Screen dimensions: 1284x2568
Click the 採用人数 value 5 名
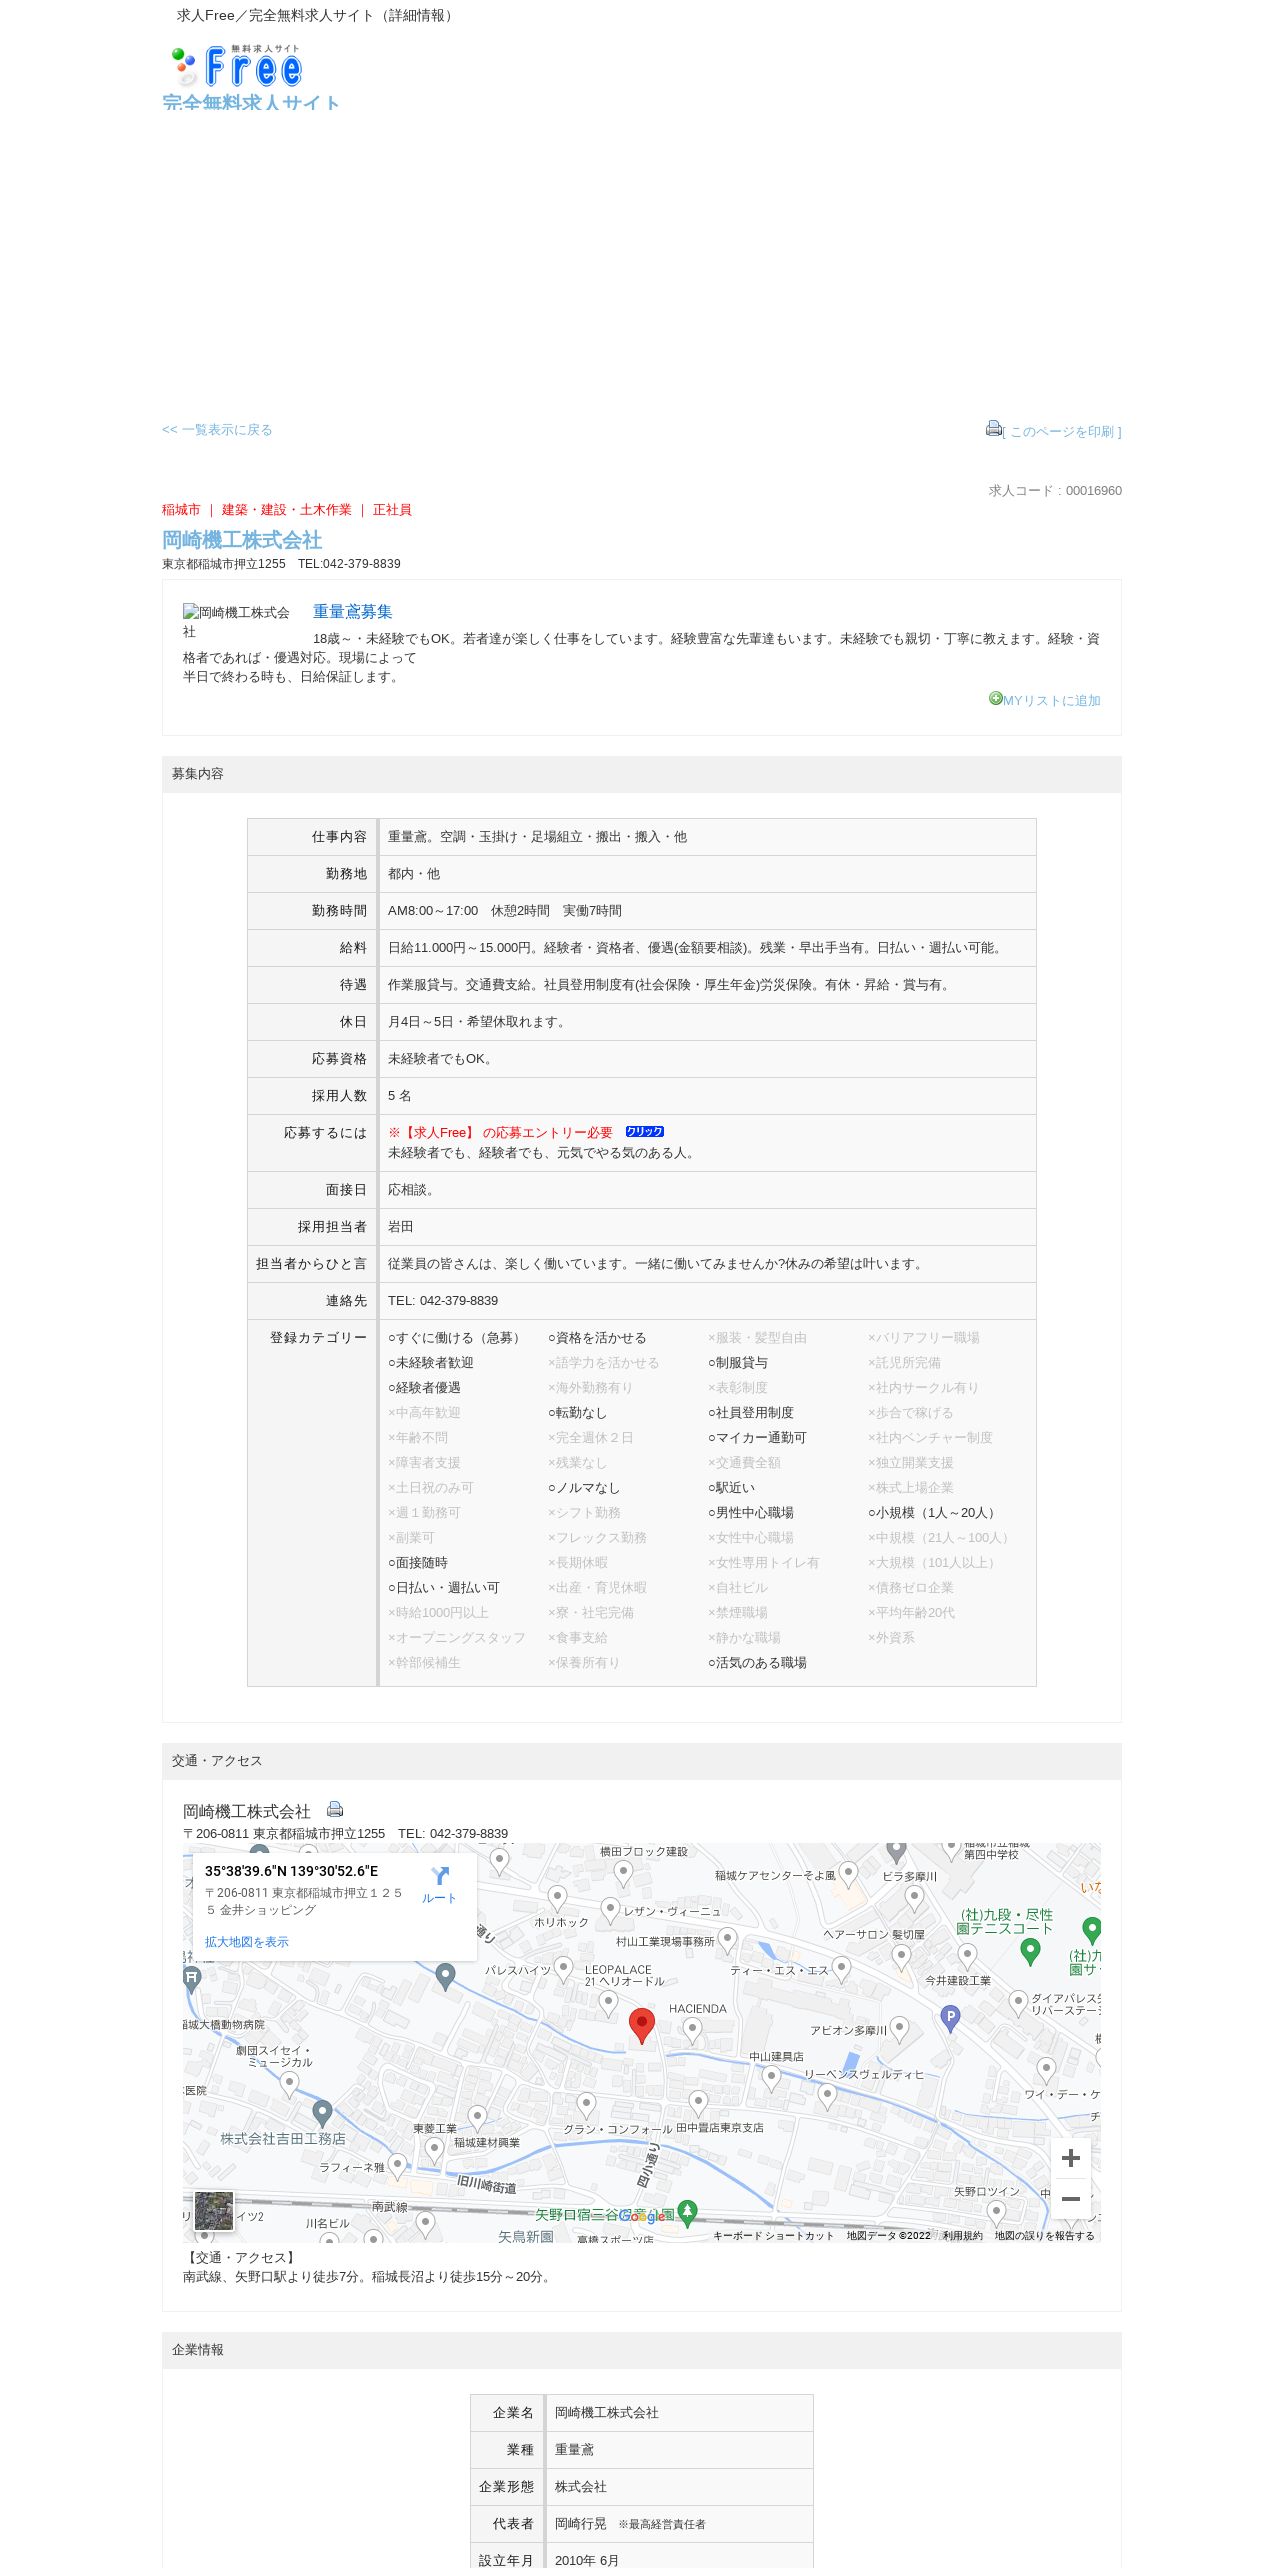(x=400, y=1096)
